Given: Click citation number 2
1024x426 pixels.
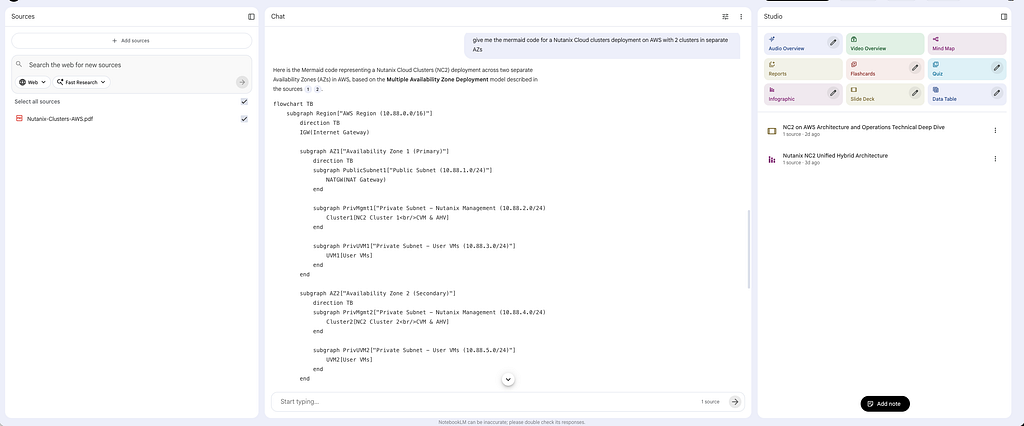Looking at the screenshot, I should pos(317,90).
